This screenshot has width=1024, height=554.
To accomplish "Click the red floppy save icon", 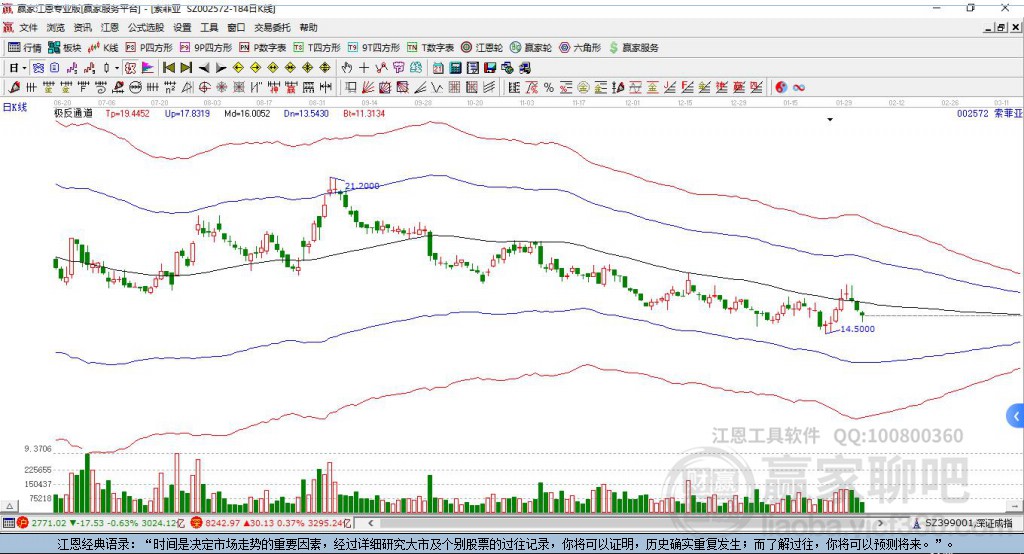I will click(x=490, y=68).
